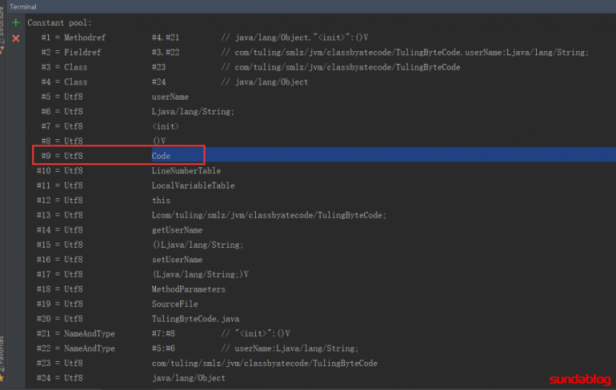Image resolution: width=616 pixels, height=390 pixels.
Task: Click SourceFile entry at #19
Action: [175, 304]
